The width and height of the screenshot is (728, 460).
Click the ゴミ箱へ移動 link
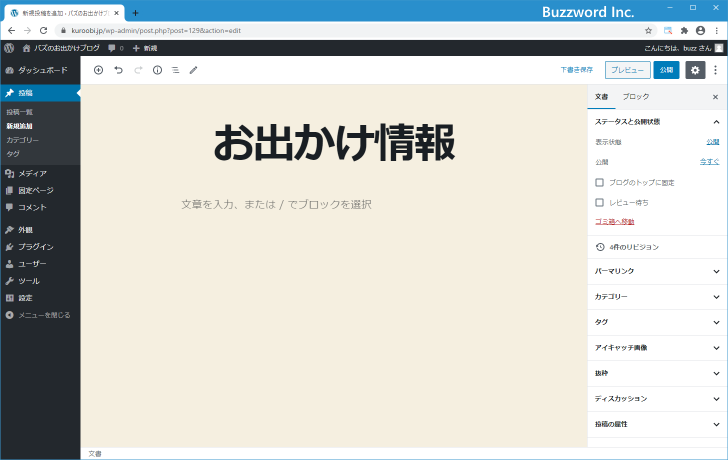[614, 221]
